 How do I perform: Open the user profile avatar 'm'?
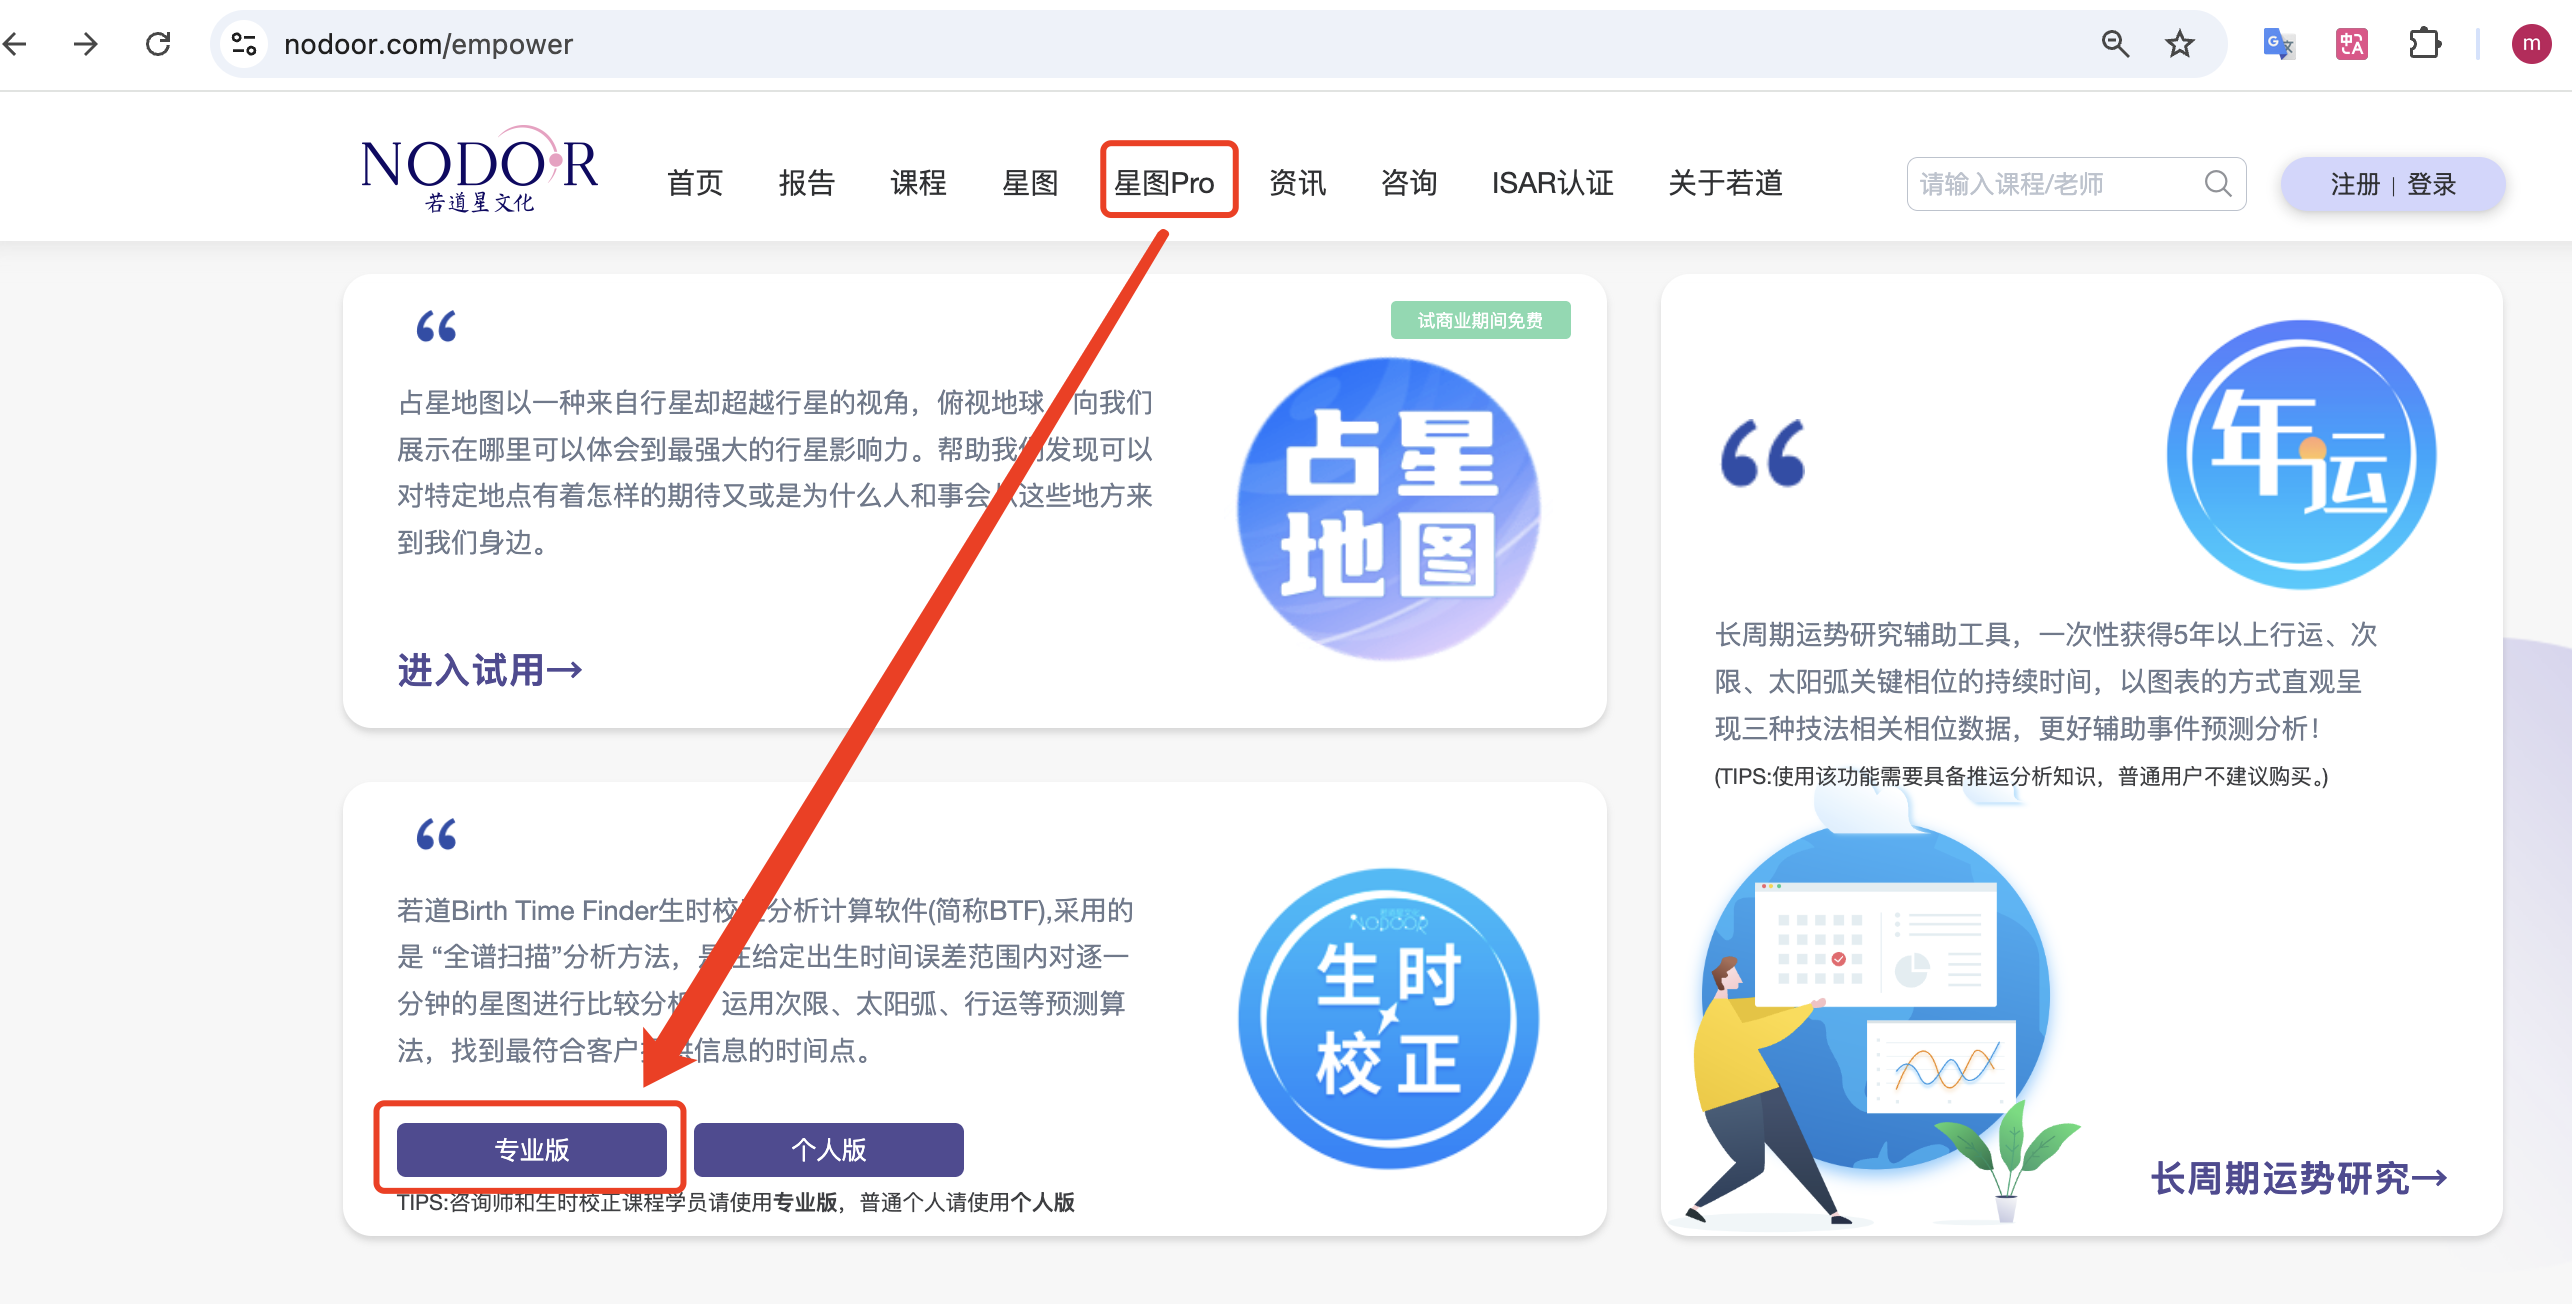2531,44
